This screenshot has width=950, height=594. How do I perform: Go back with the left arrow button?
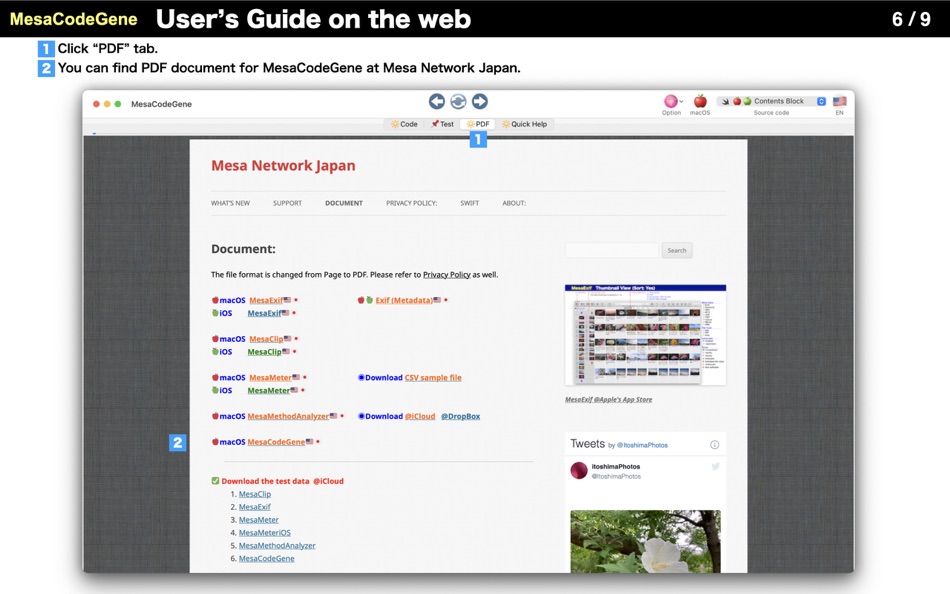coord(436,101)
